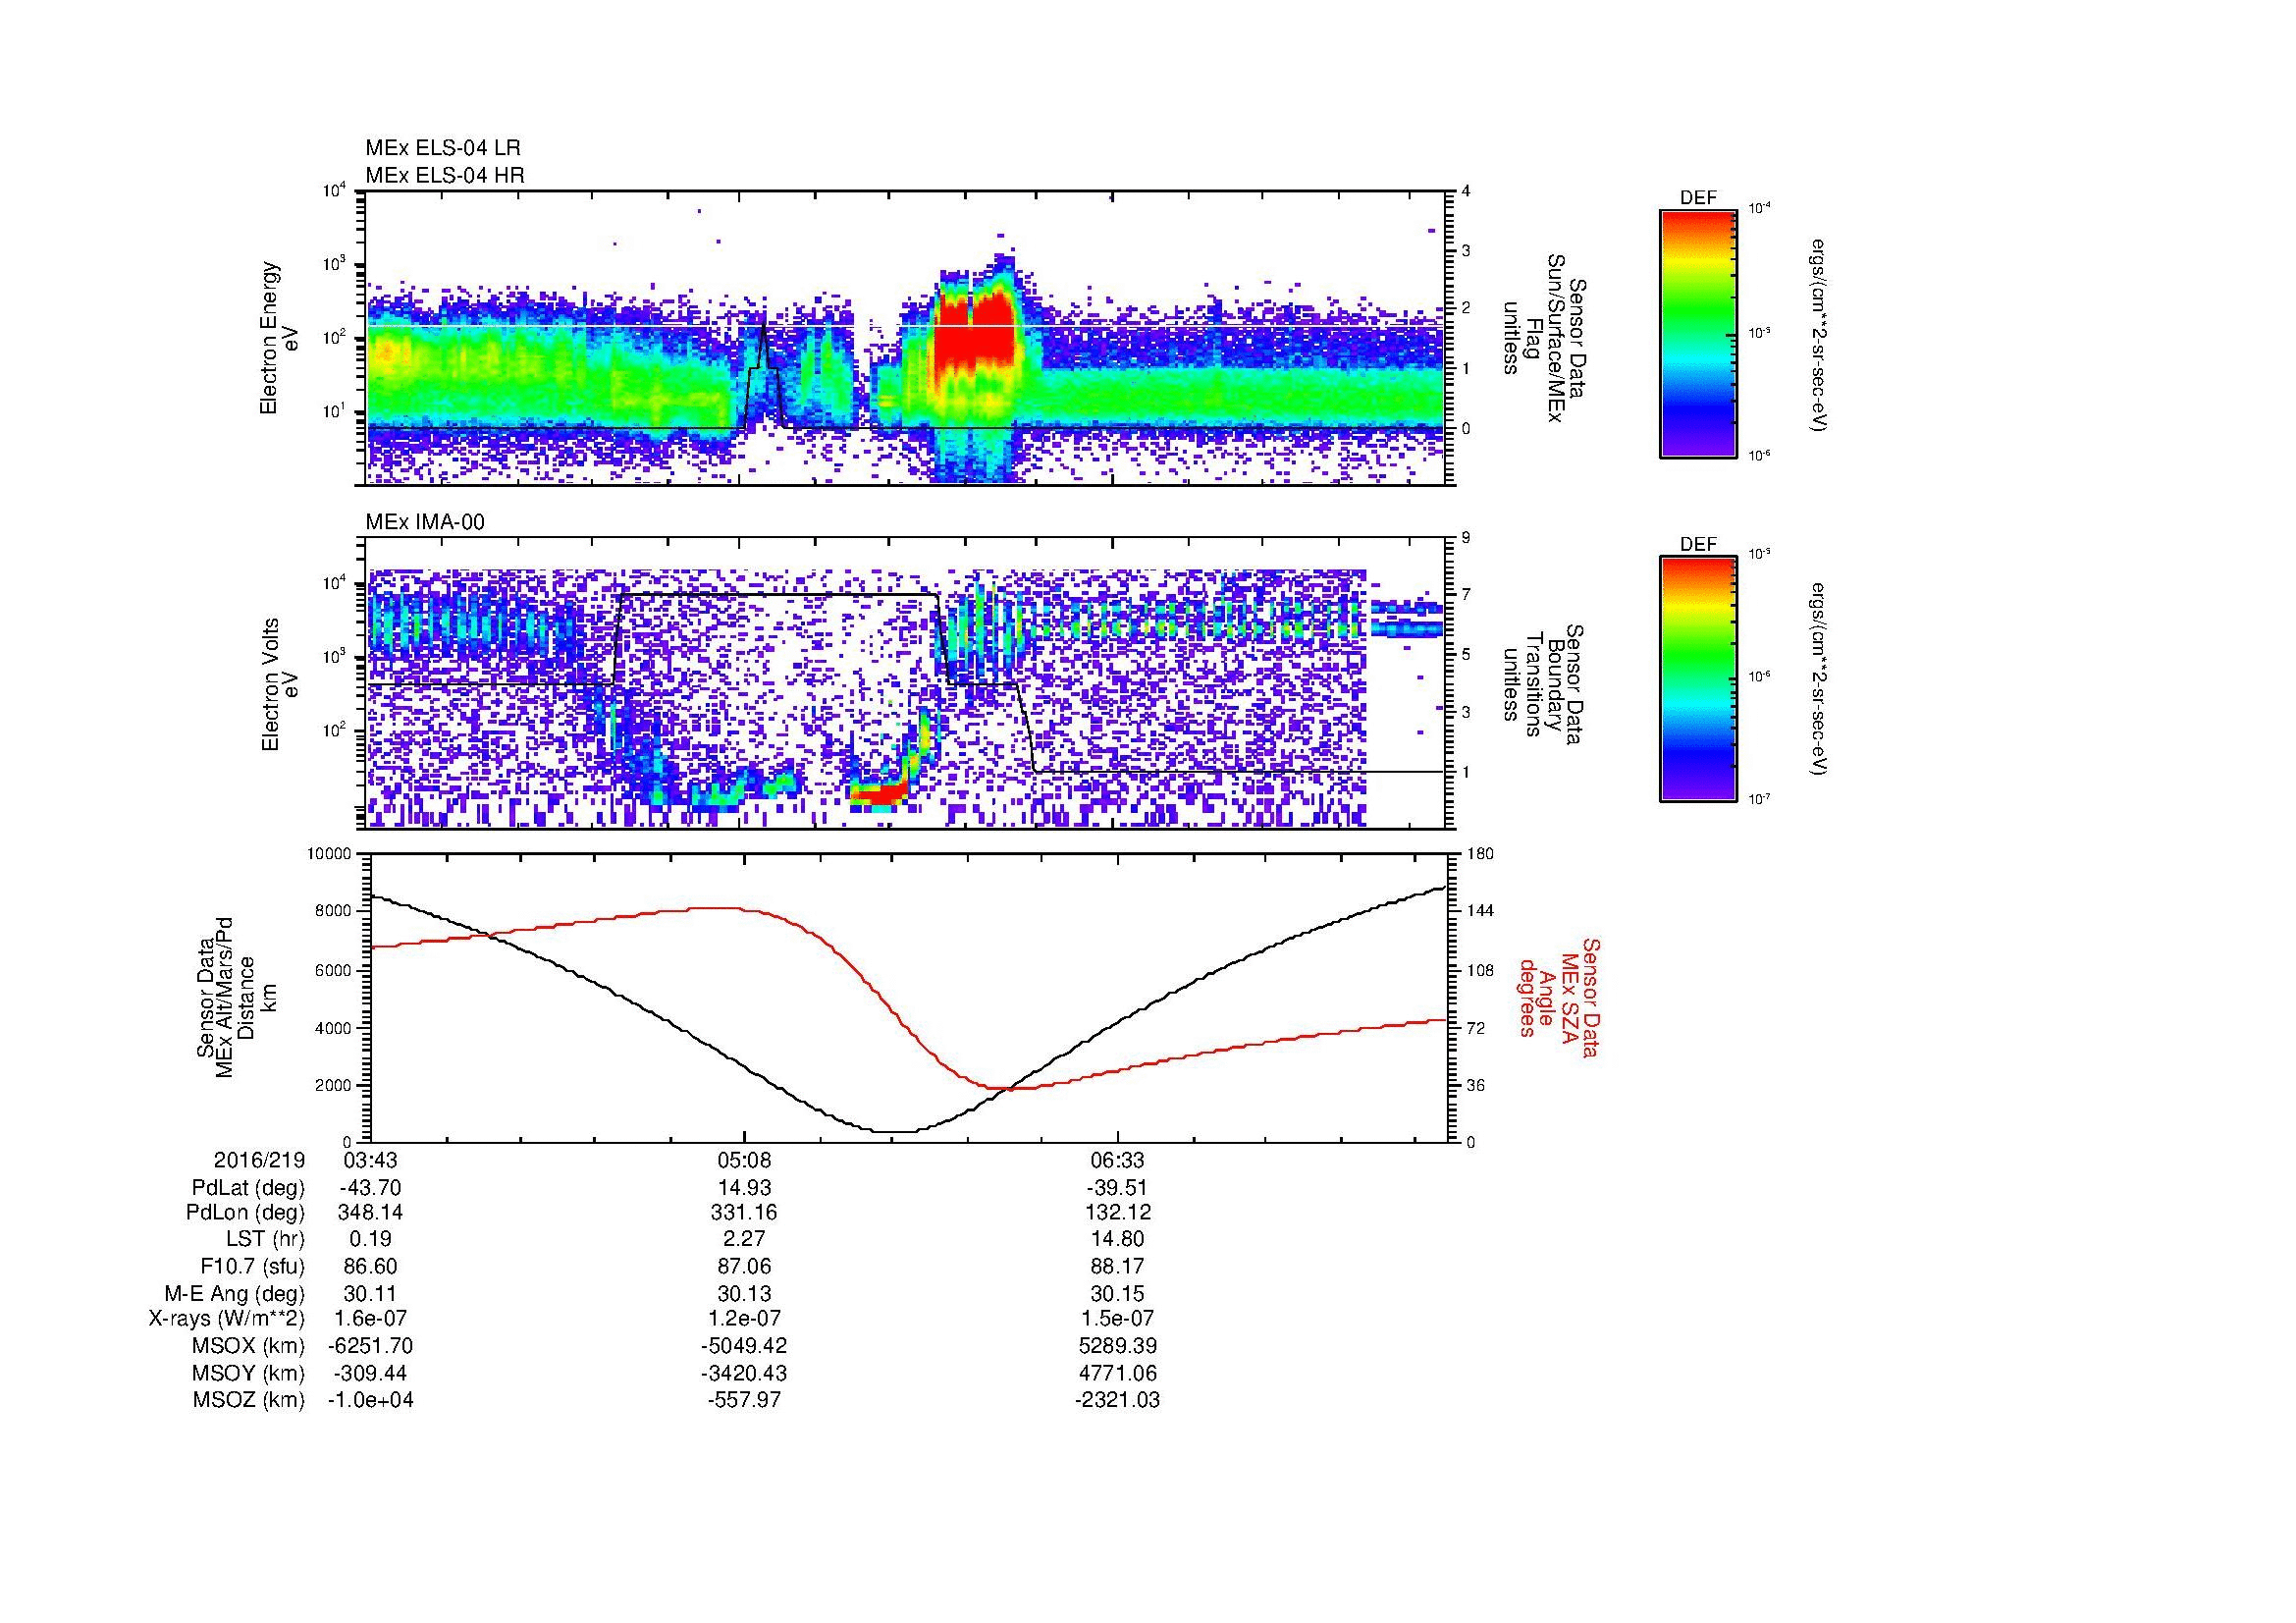Click the PdLon value '132.12'
The width and height of the screenshot is (2296, 1623).
coord(1117,1213)
